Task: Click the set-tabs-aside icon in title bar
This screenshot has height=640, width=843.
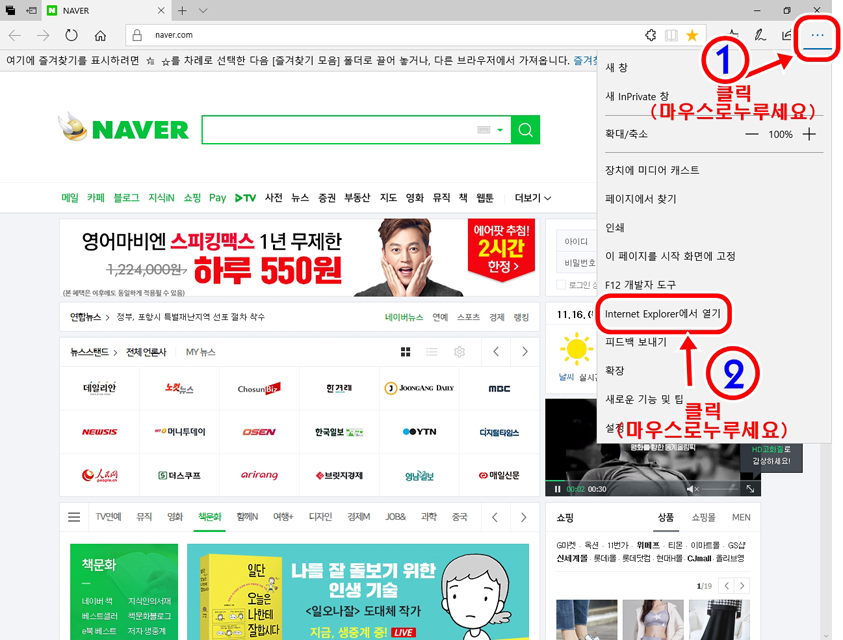Action: coord(32,10)
